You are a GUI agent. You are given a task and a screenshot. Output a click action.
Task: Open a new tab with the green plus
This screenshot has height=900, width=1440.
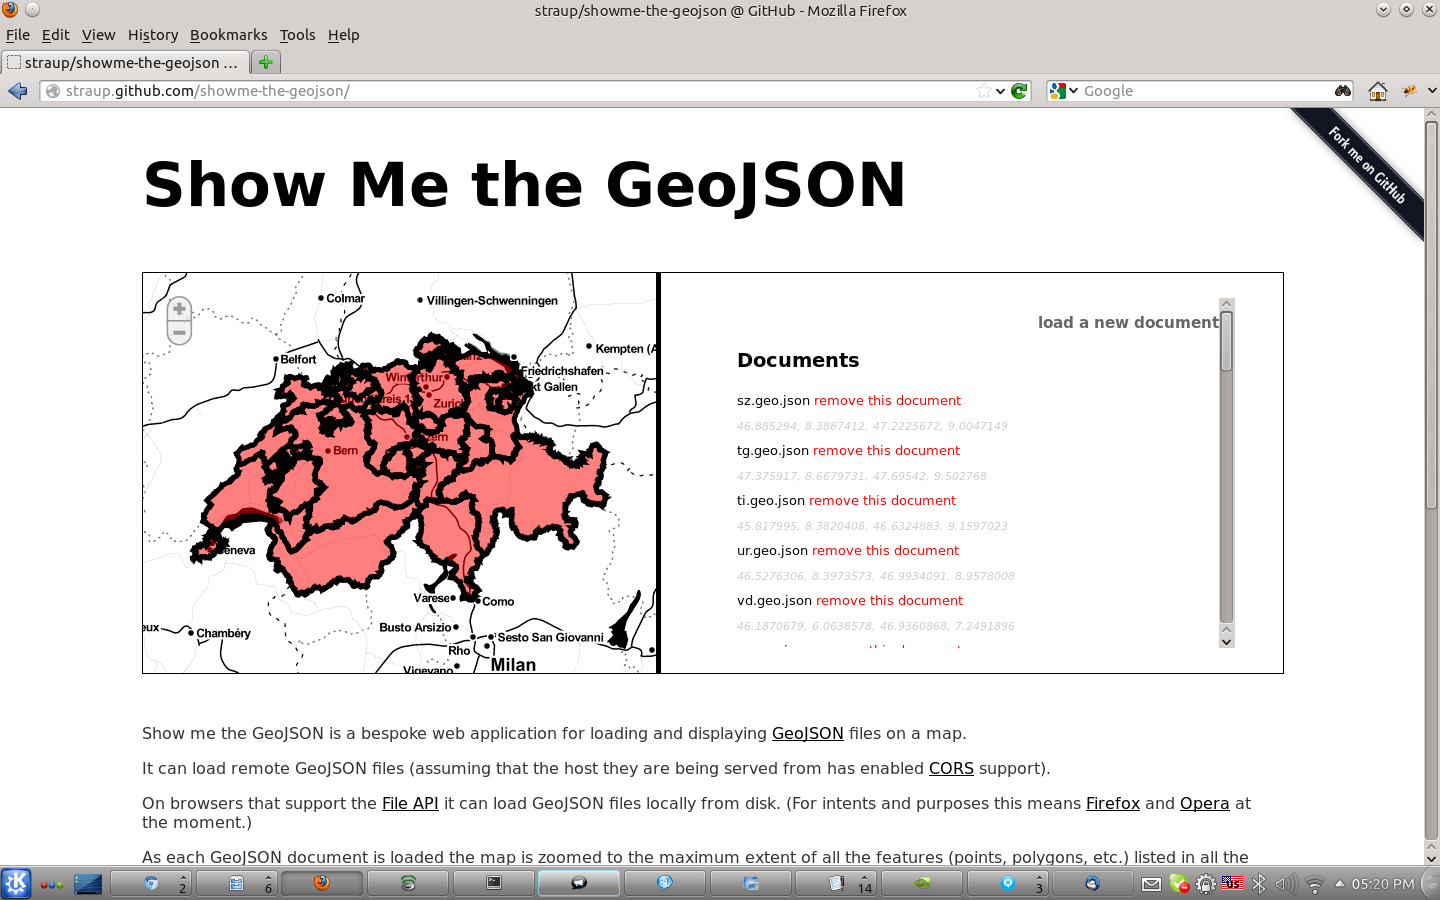[x=265, y=62]
